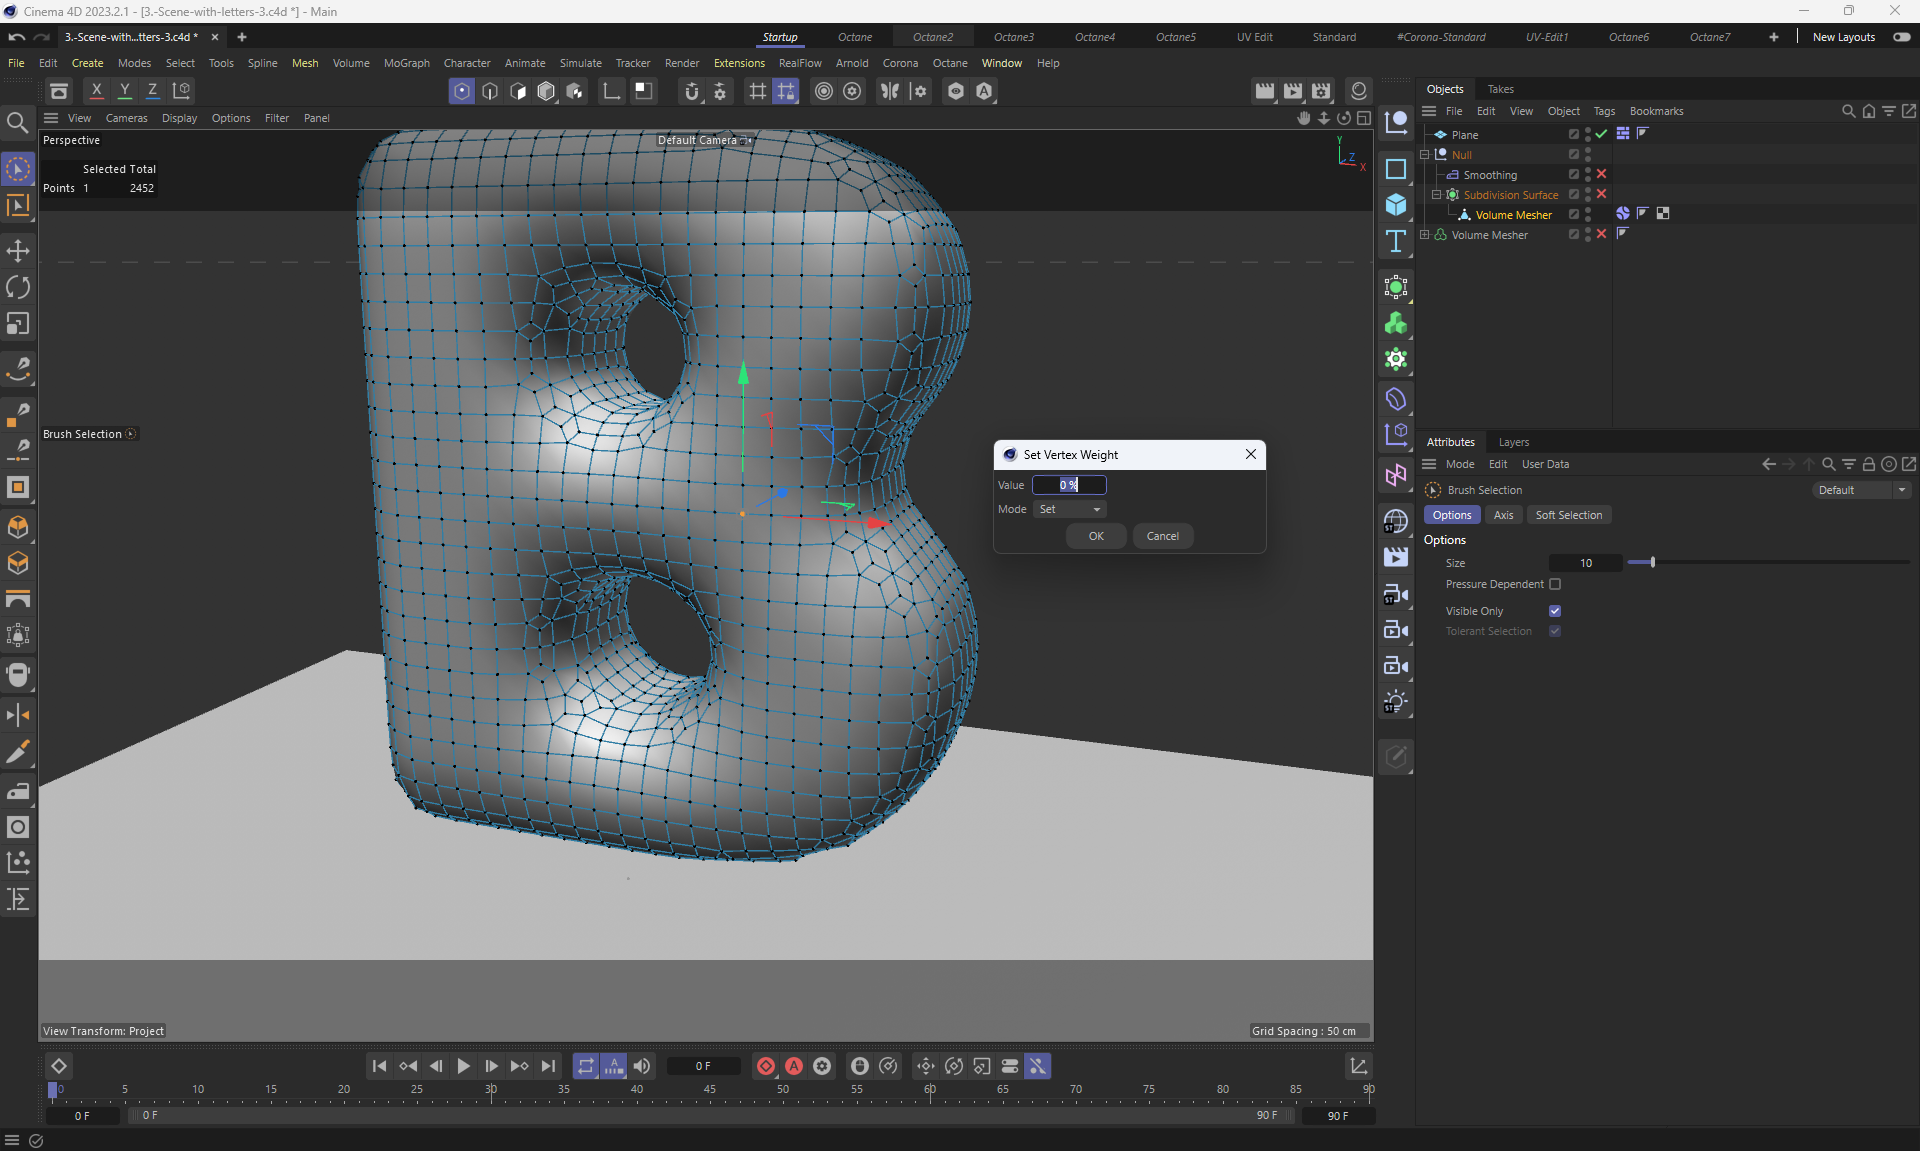The image size is (1920, 1151).
Task: Toggle the Pressure Dependent checkbox
Action: (1555, 584)
